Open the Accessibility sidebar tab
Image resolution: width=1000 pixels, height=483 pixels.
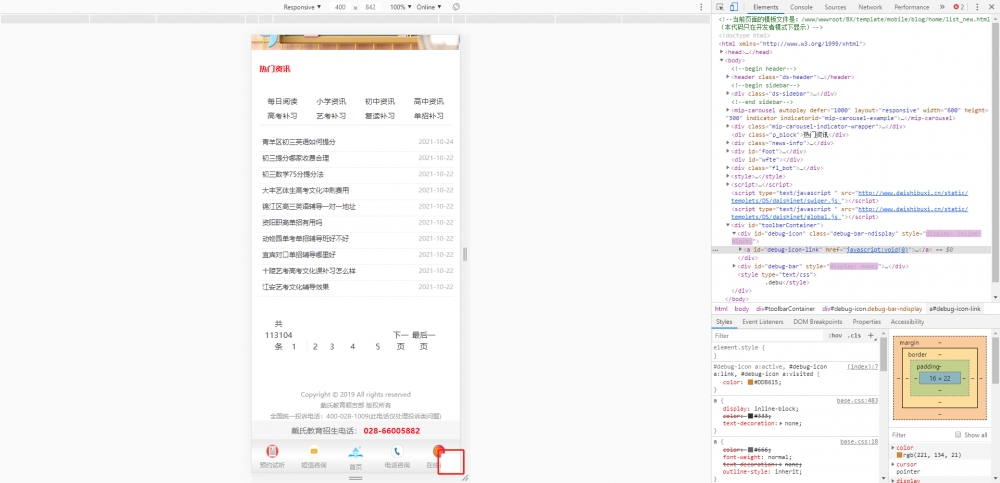click(907, 322)
